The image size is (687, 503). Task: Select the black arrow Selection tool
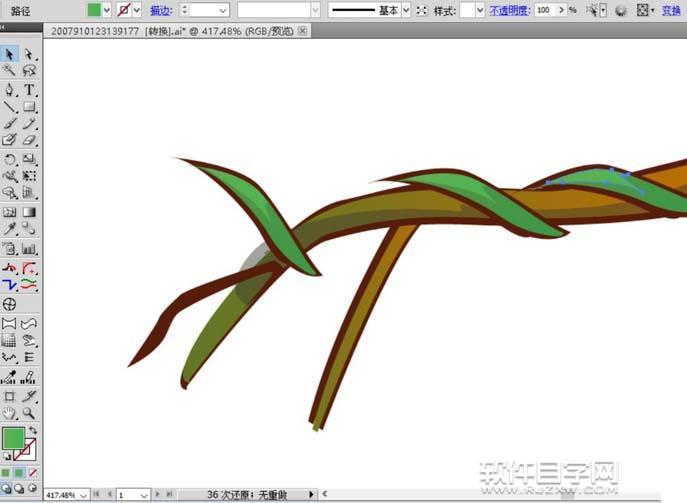click(9, 54)
